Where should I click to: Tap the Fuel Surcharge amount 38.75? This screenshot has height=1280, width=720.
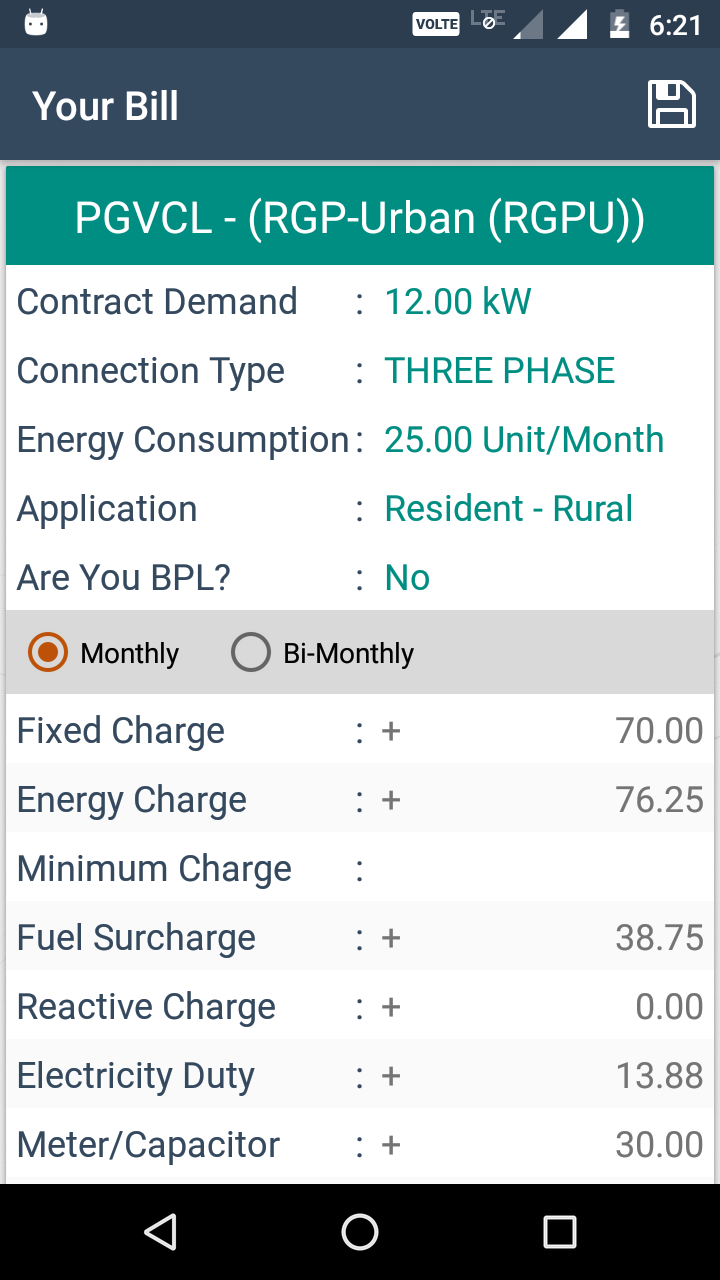pyautogui.click(x=660, y=938)
